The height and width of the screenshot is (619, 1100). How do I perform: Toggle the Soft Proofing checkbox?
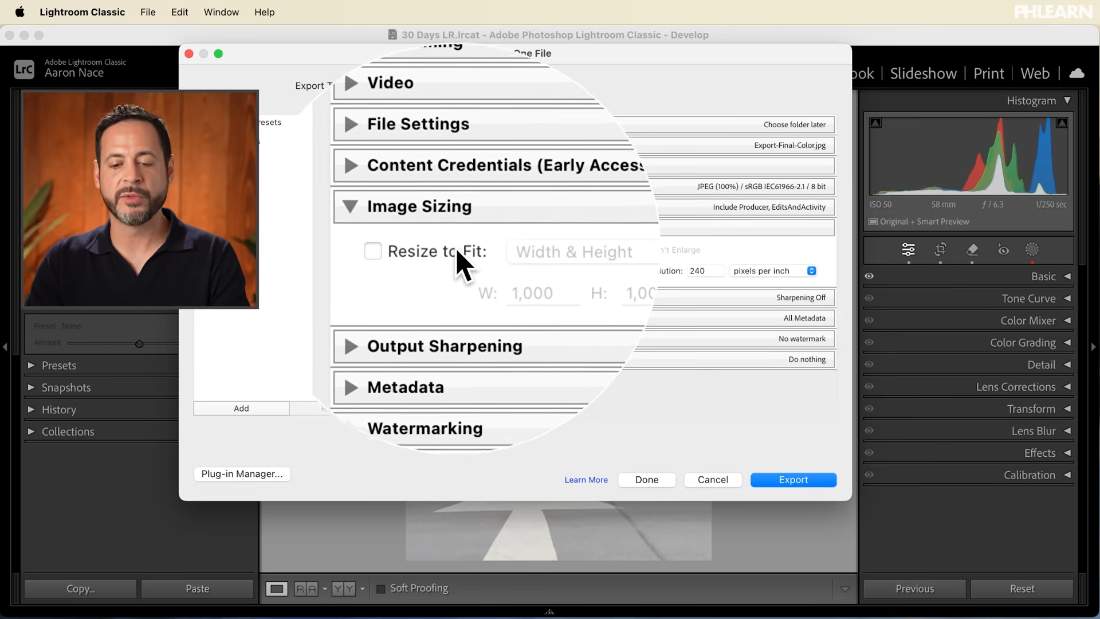tap(380, 589)
